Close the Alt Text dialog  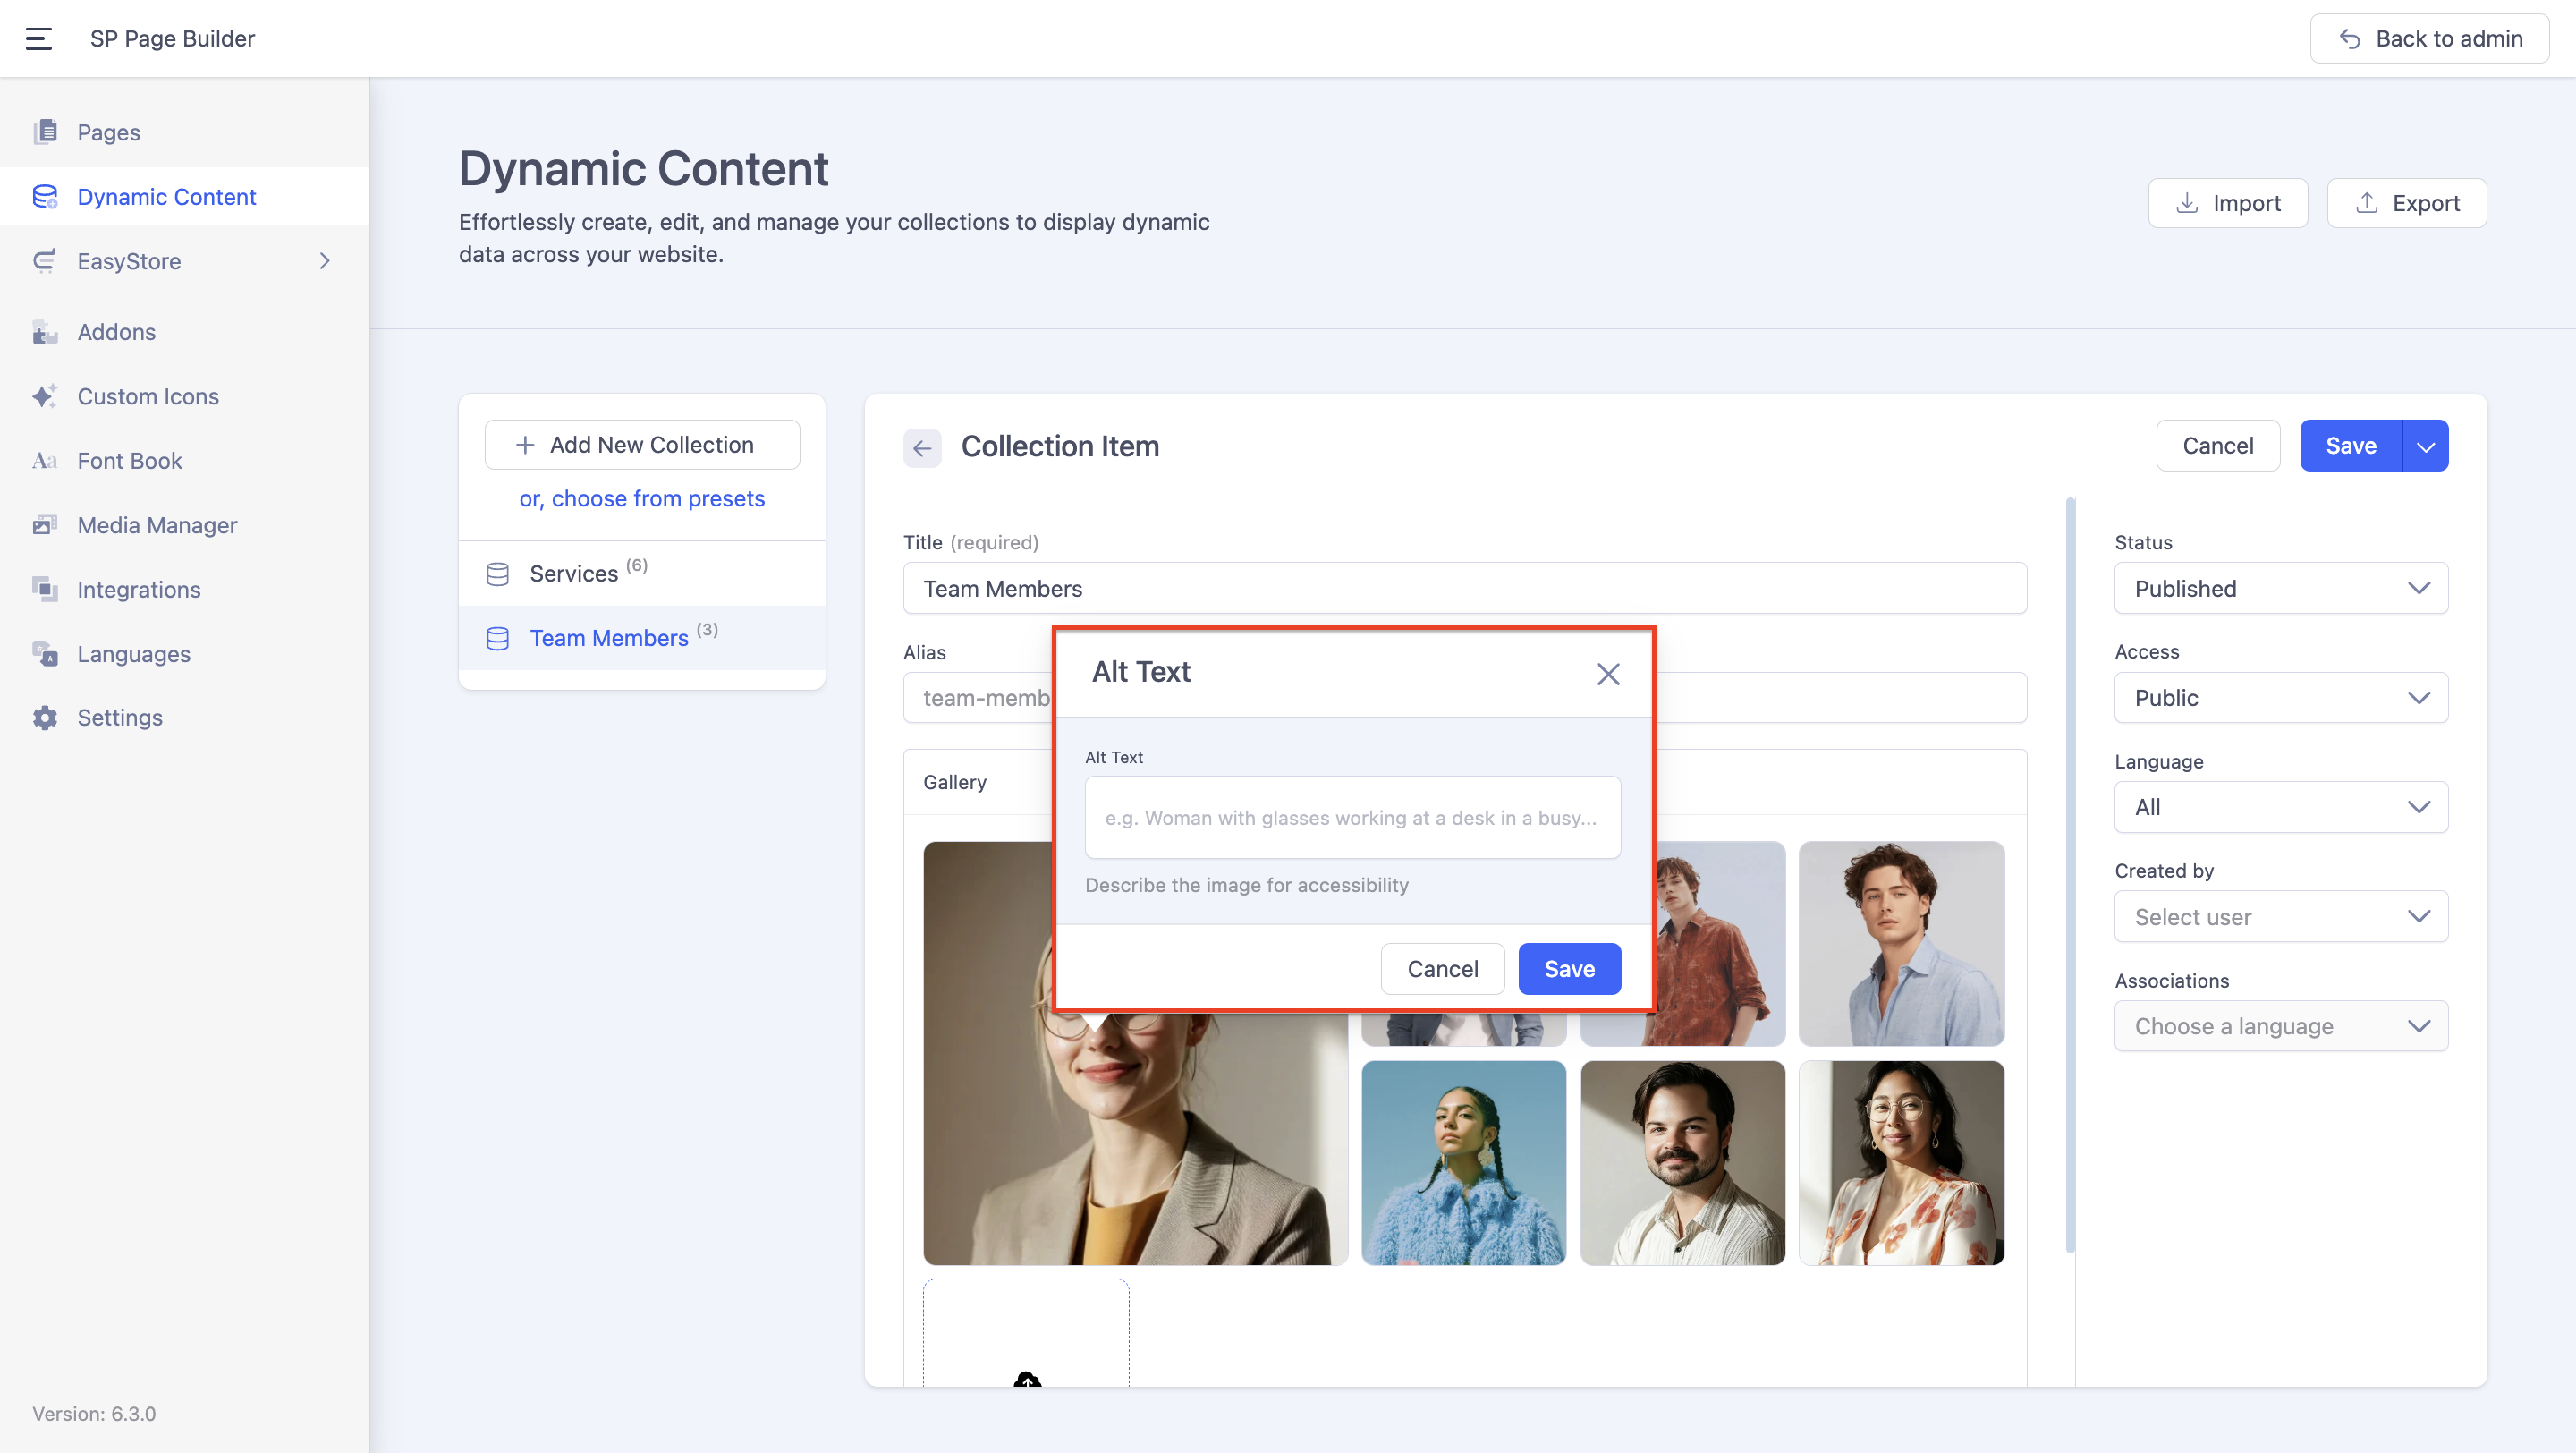coord(1607,674)
